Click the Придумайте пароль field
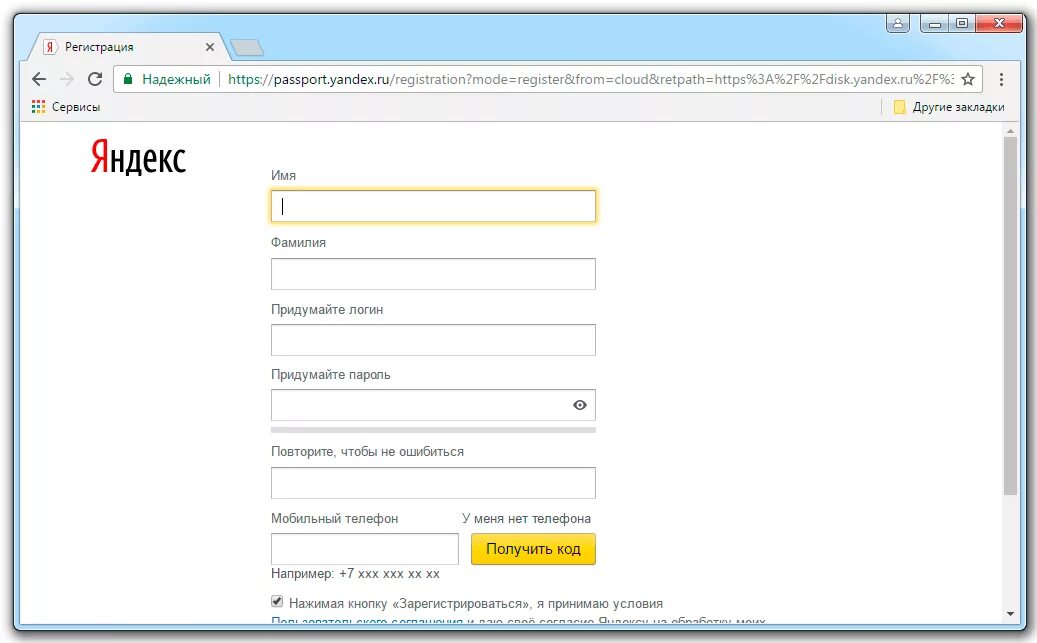This screenshot has width=1037, height=643. pos(433,405)
